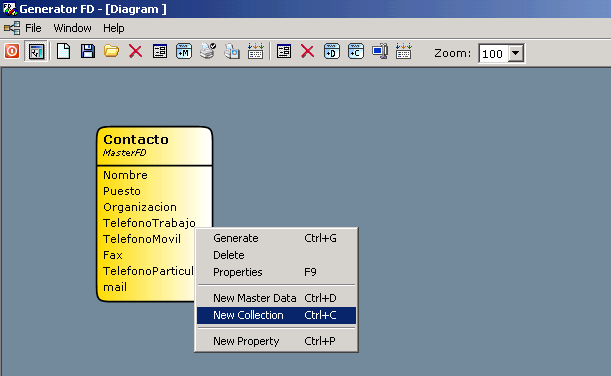
Task: Open the Help menu
Action: tap(114, 28)
